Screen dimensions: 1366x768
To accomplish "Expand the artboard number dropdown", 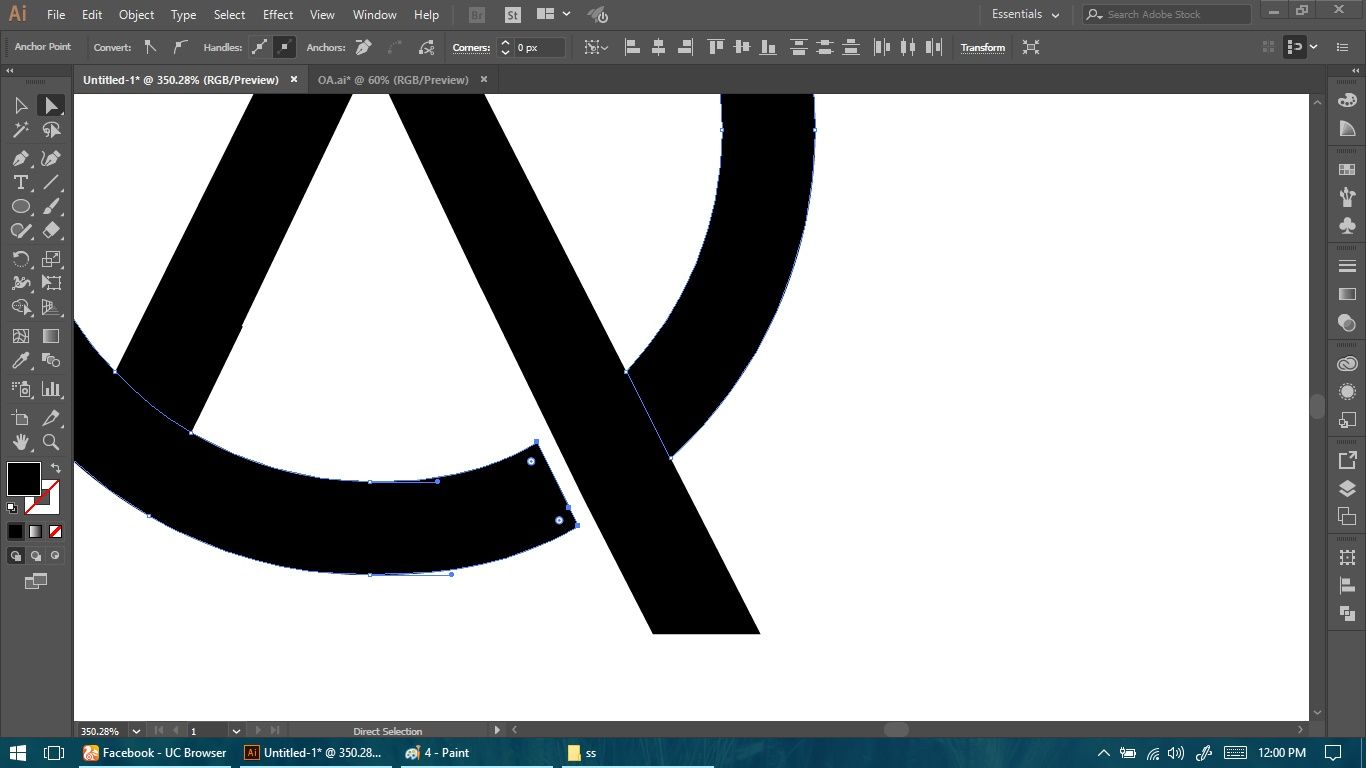I will [x=237, y=732].
